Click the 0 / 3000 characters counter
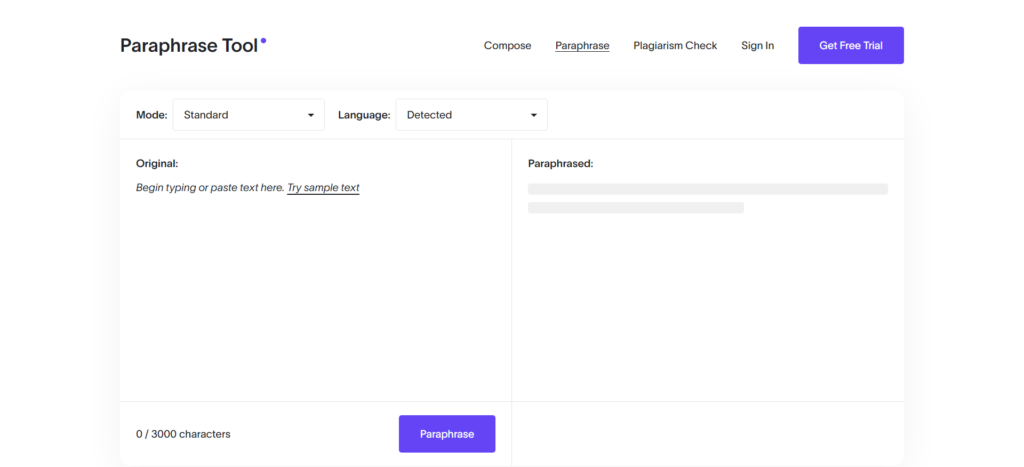This screenshot has width=1024, height=467. 183,434
